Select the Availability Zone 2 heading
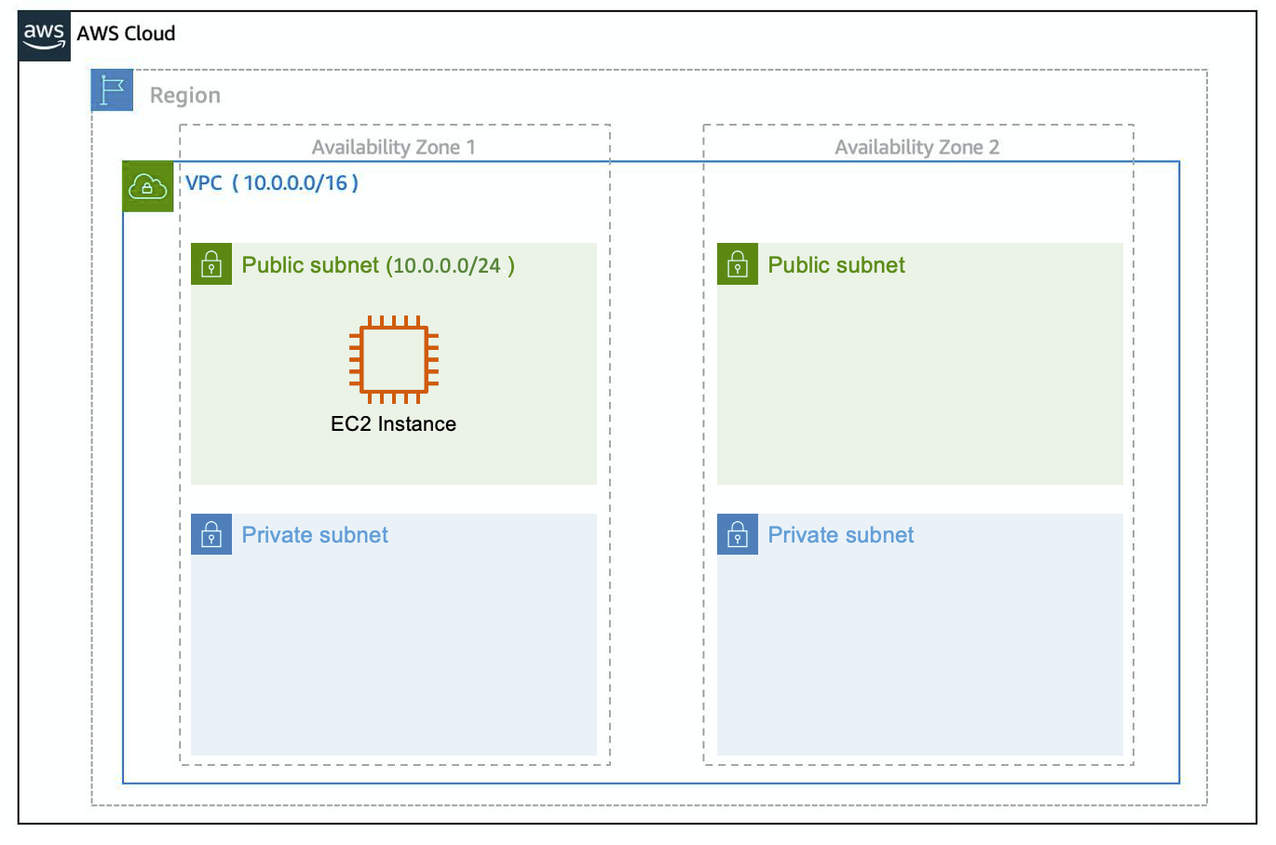Image resolution: width=1276 pixels, height=845 pixels. click(x=917, y=147)
